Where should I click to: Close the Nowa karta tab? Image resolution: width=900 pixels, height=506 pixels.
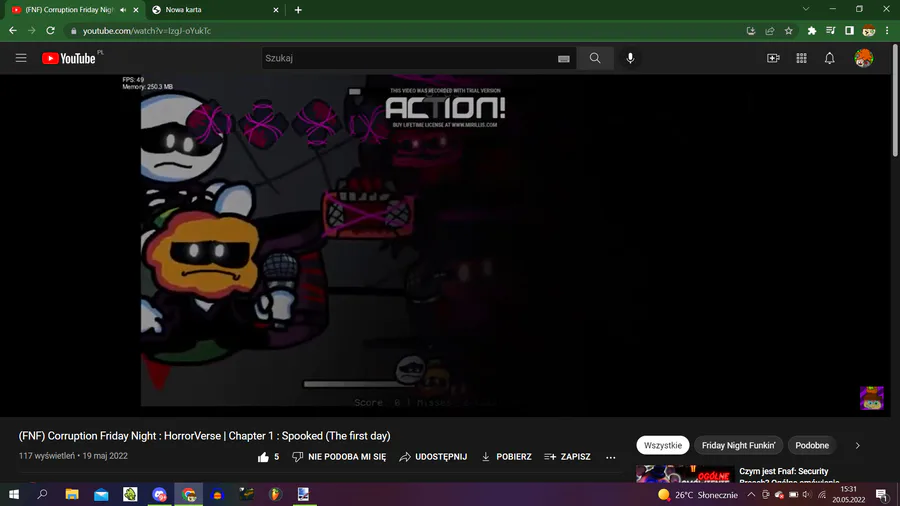point(276,10)
